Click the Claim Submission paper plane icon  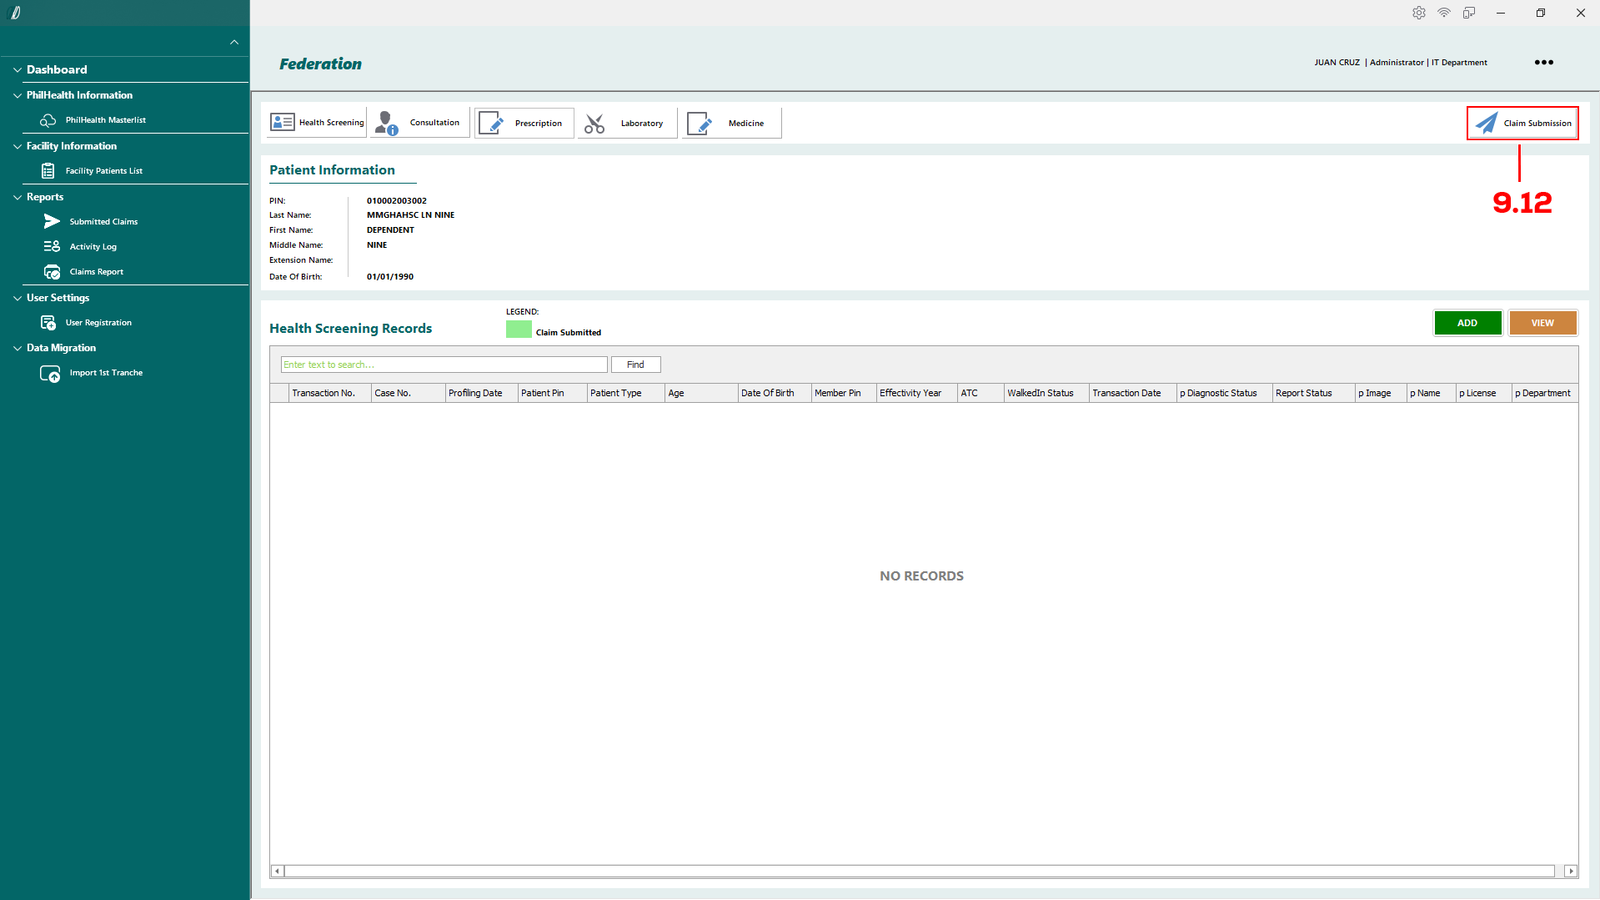pos(1487,123)
